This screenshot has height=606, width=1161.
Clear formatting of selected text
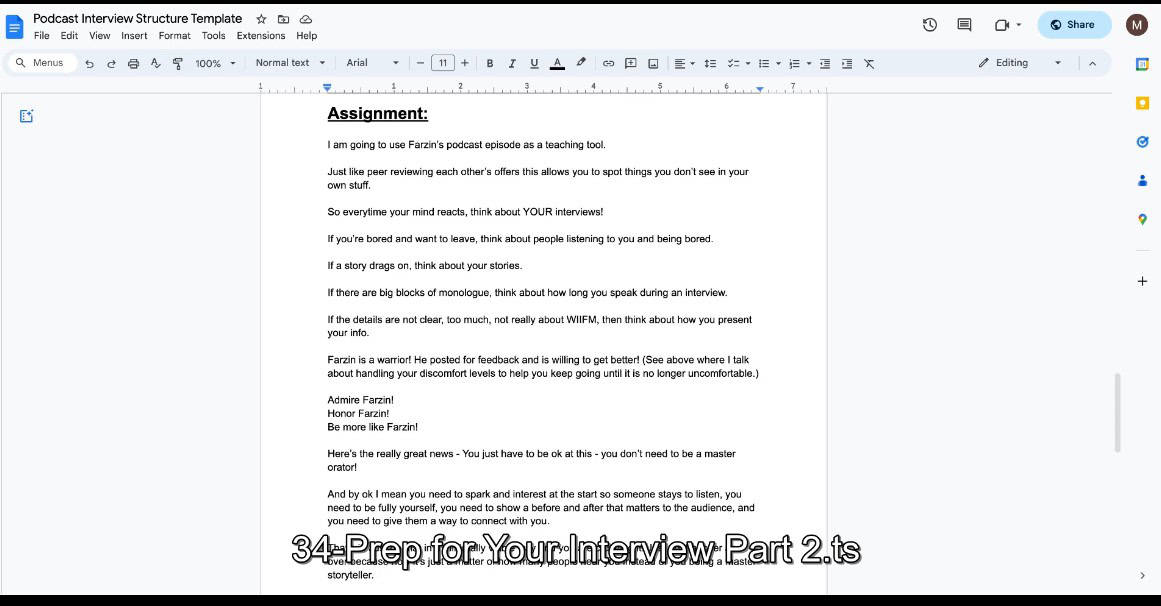(871, 62)
